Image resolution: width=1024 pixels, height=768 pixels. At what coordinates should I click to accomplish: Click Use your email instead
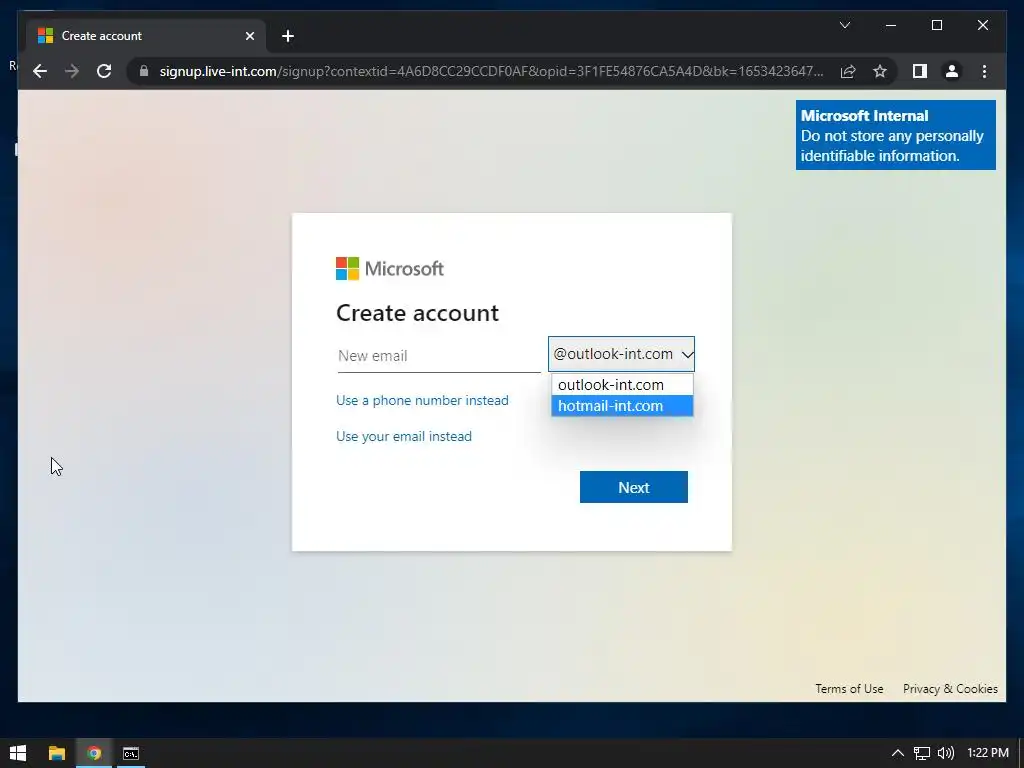pyautogui.click(x=404, y=436)
